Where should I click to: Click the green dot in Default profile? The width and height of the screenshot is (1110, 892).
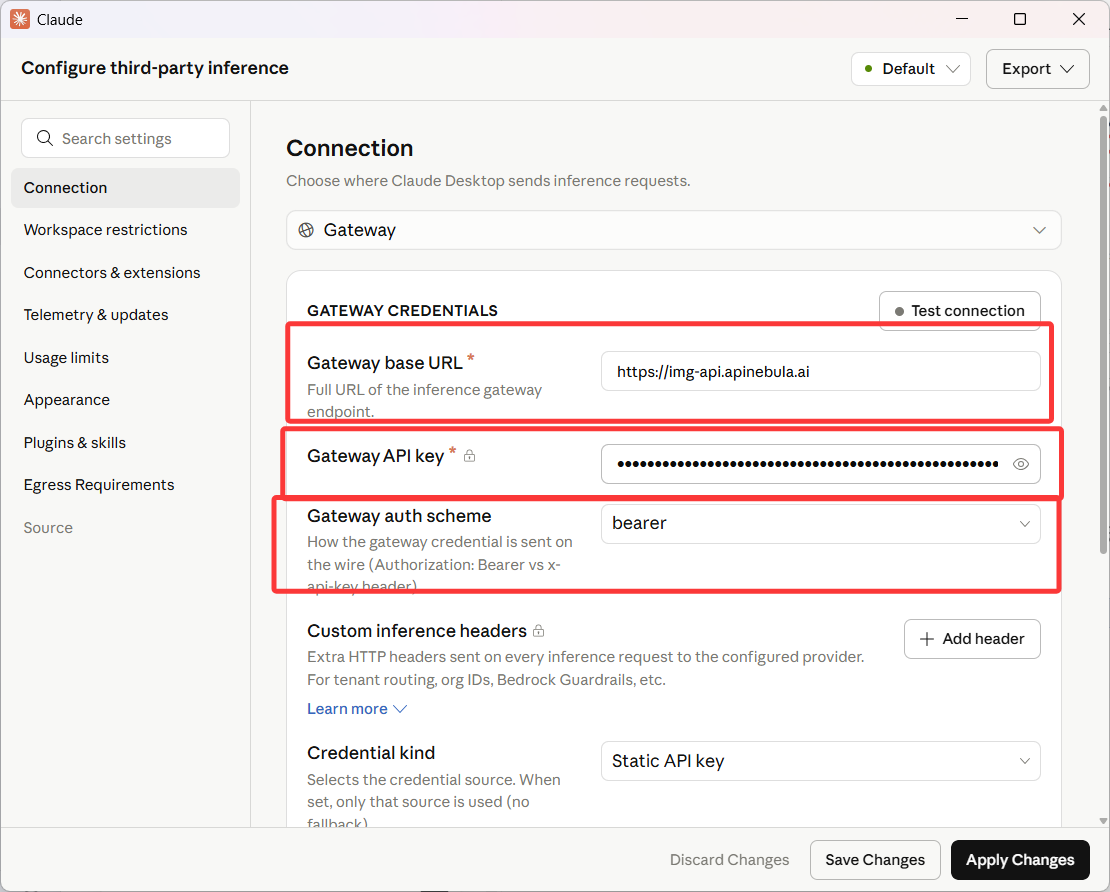tap(869, 69)
